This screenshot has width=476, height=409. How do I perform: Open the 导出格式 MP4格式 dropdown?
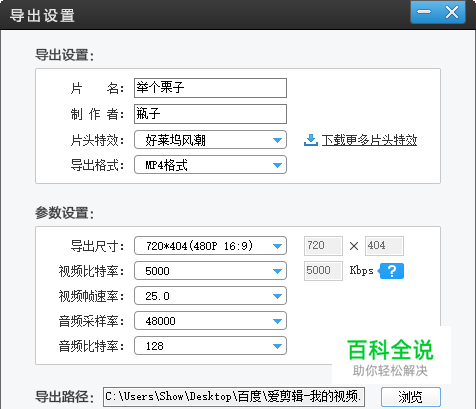point(210,165)
